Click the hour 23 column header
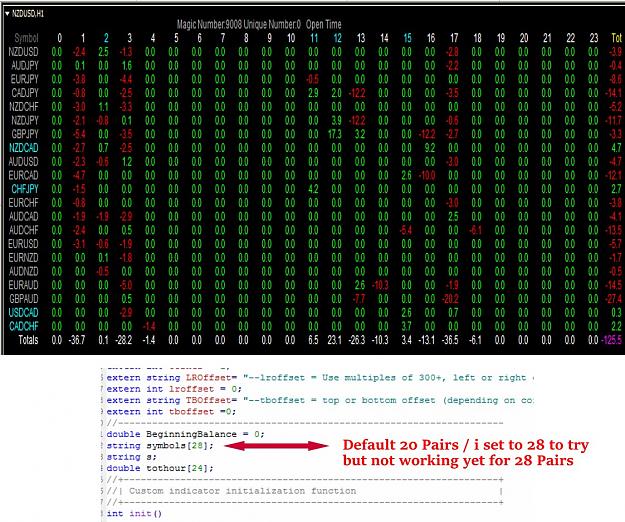This screenshot has height=522, width=625. (594, 38)
